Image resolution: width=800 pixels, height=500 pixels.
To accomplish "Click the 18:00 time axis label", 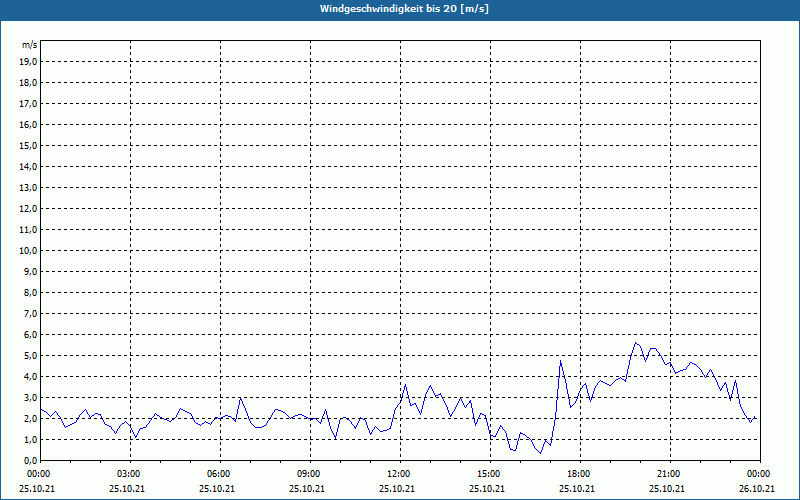I will pos(578,473).
